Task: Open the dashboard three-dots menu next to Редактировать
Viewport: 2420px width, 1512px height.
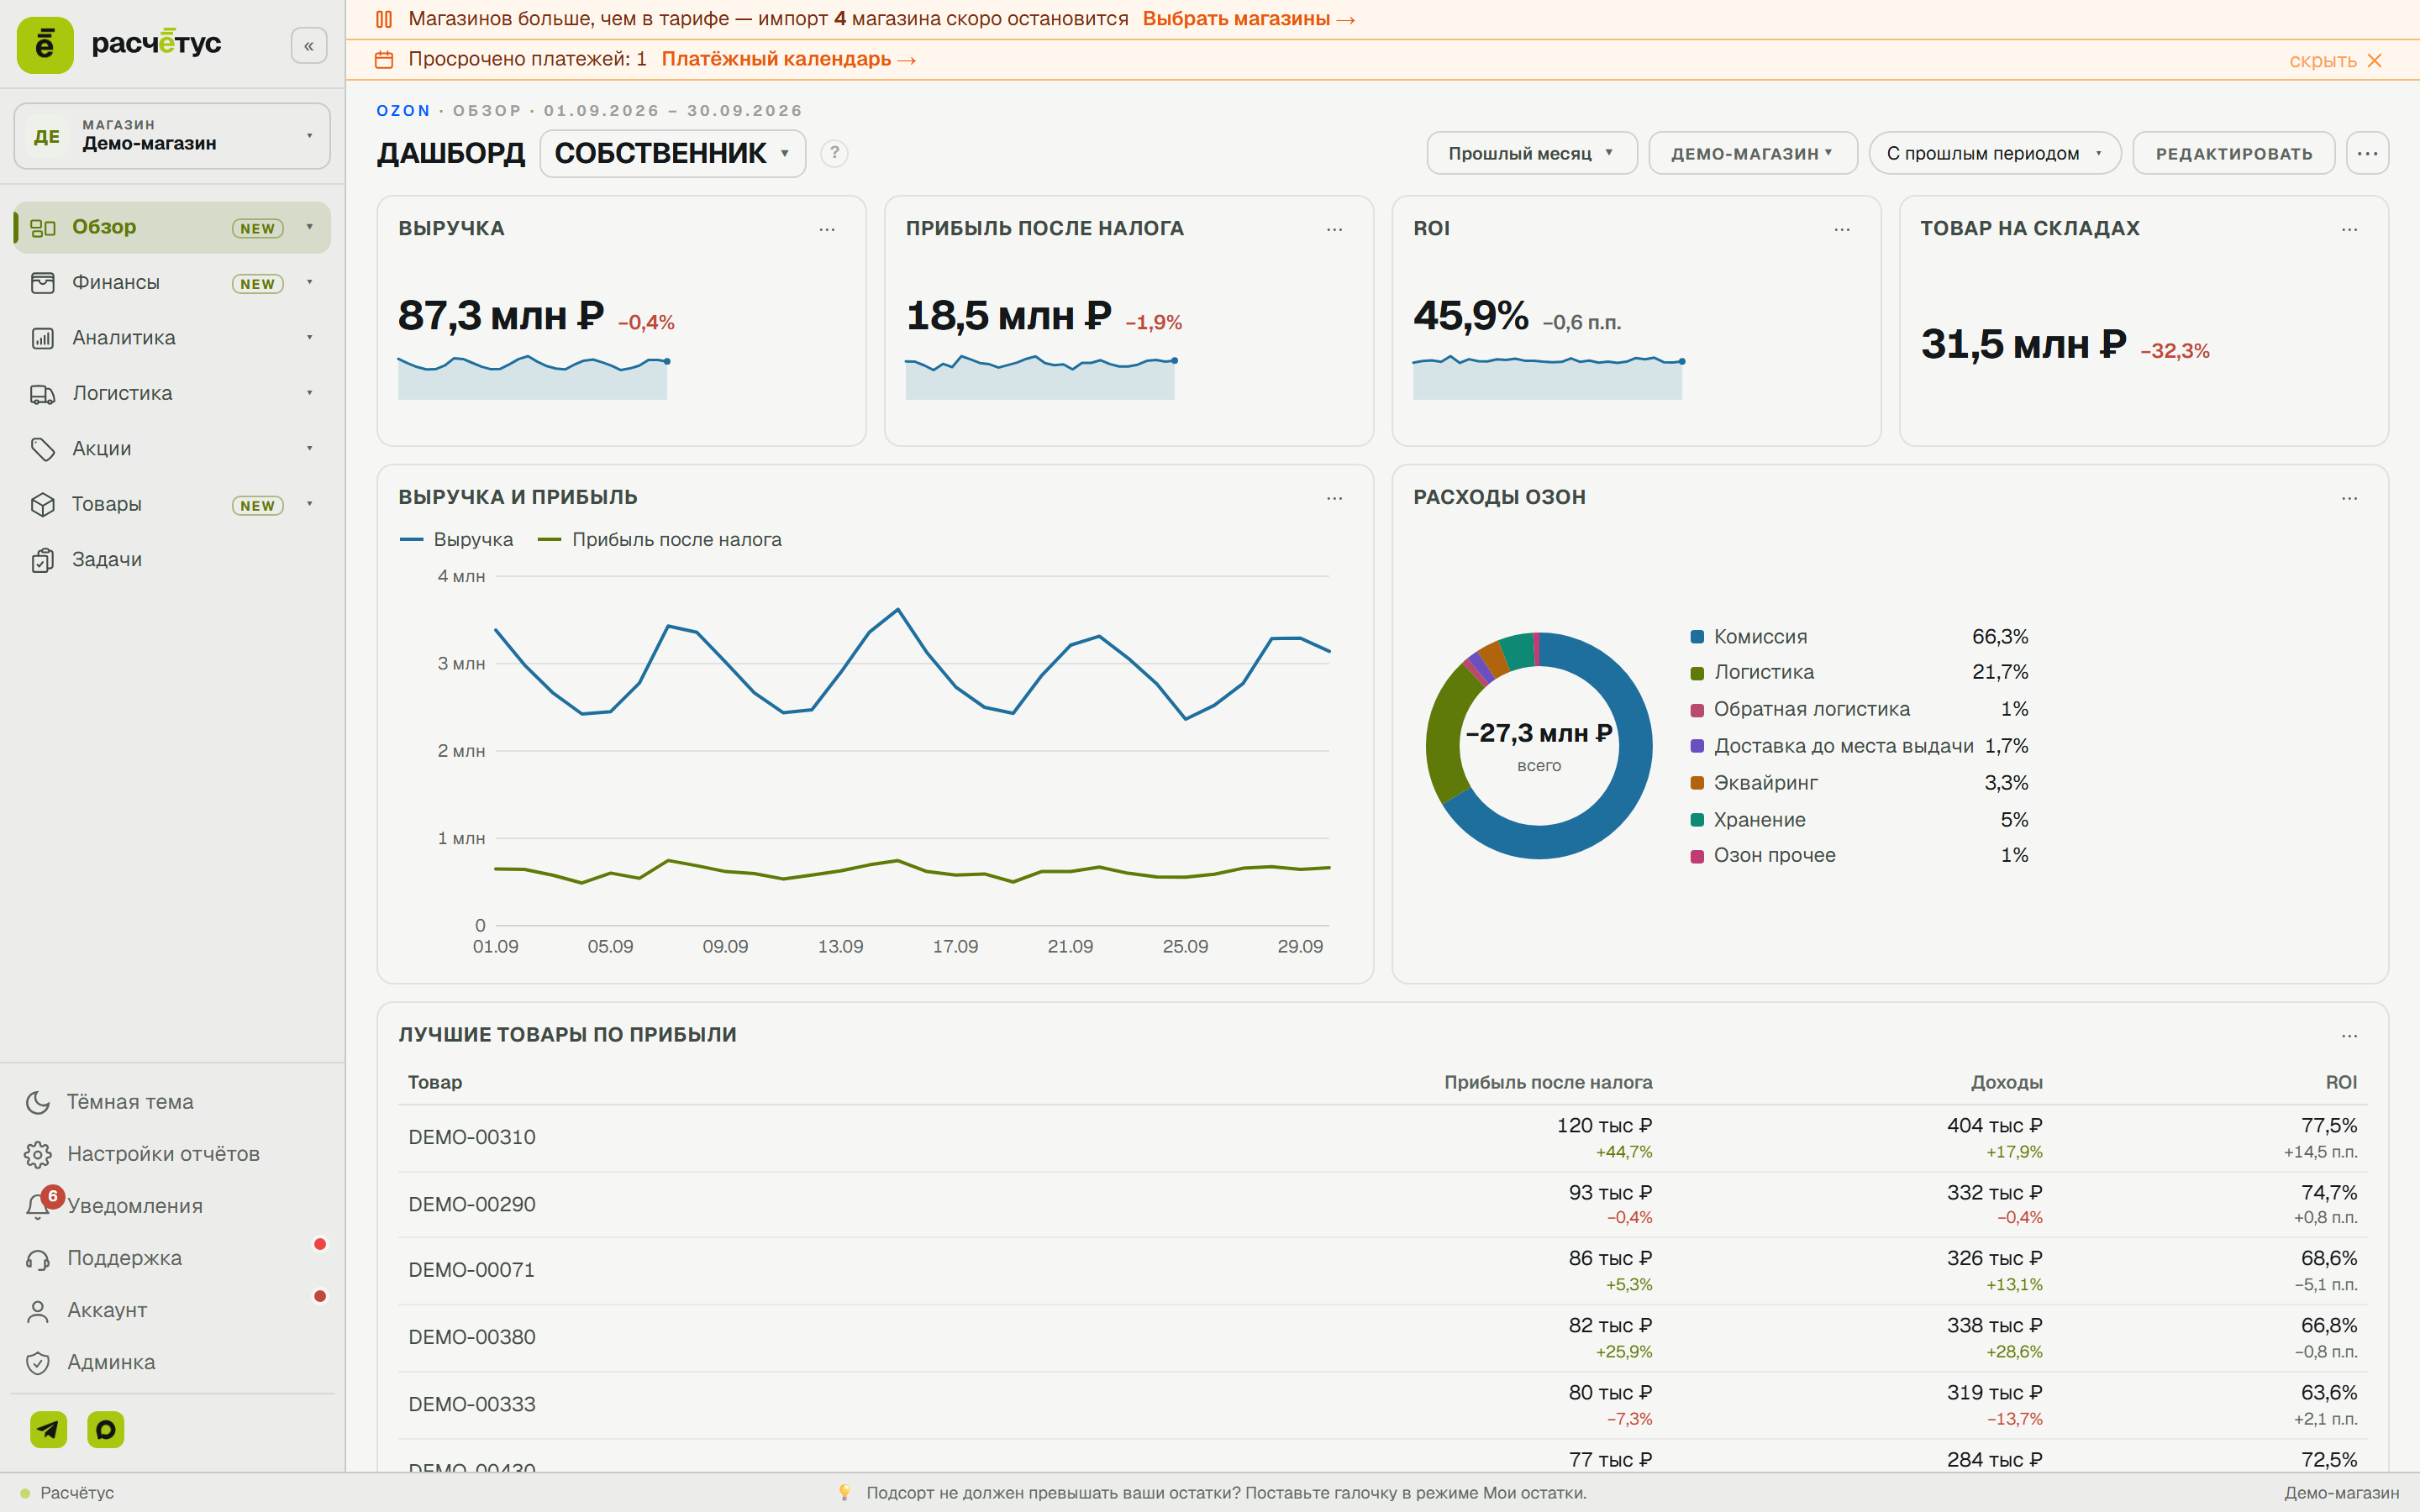Action: [x=2367, y=153]
